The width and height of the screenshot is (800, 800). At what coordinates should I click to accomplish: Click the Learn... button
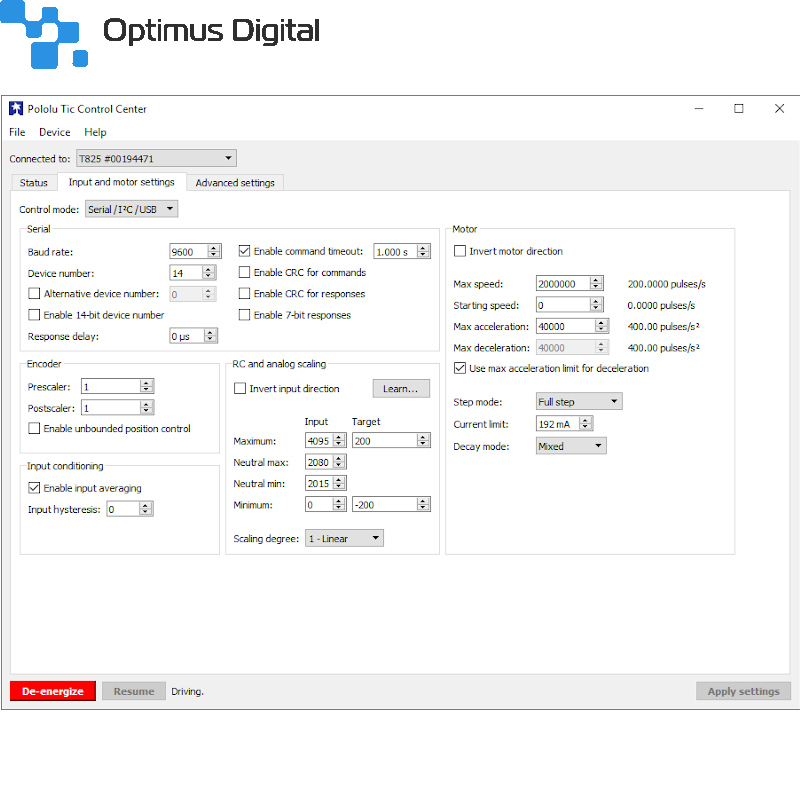(x=401, y=389)
